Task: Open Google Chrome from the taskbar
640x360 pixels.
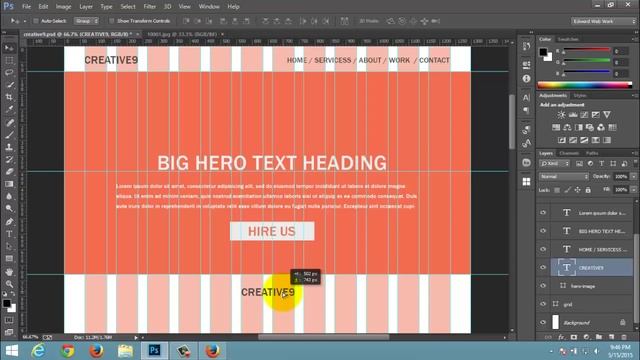Action: click(68, 351)
